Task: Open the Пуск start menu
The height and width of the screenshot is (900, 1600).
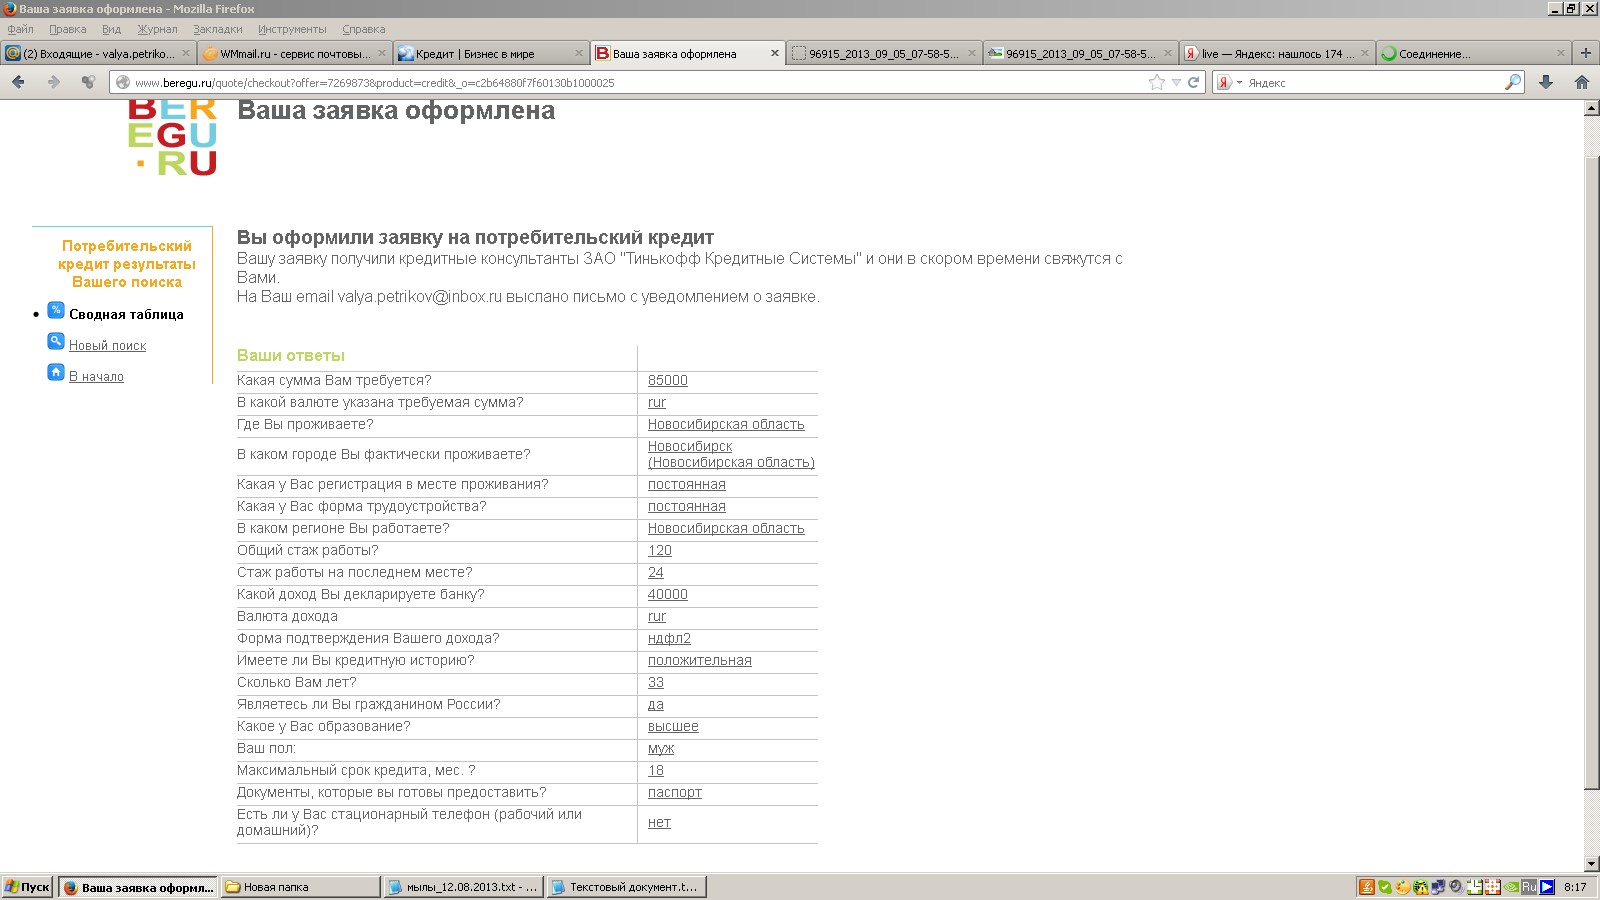Action: [x=27, y=887]
